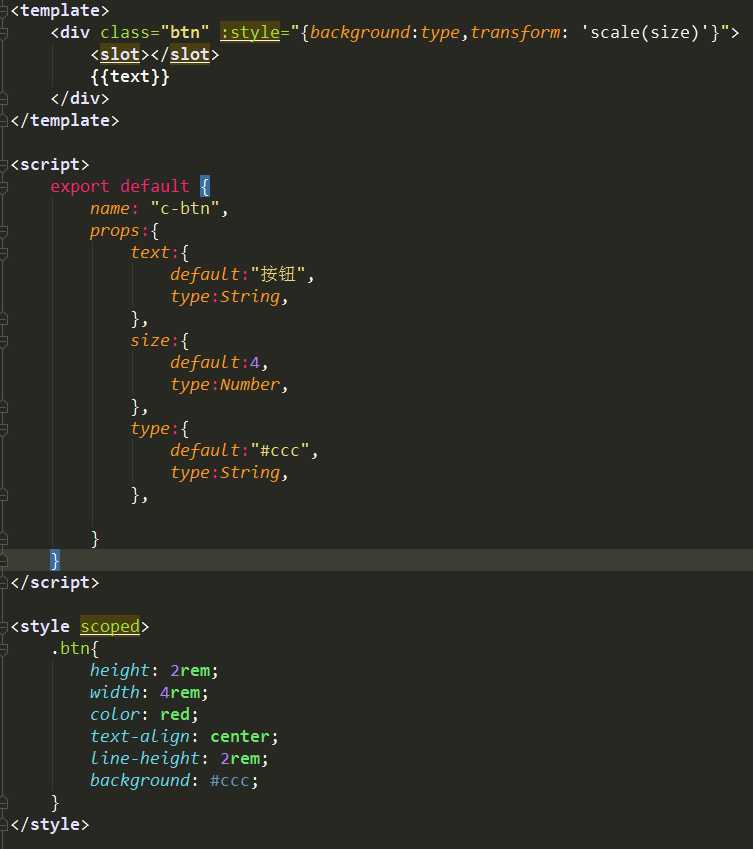Click the "c-btn" name string
The height and width of the screenshot is (849, 753).
[185, 208]
